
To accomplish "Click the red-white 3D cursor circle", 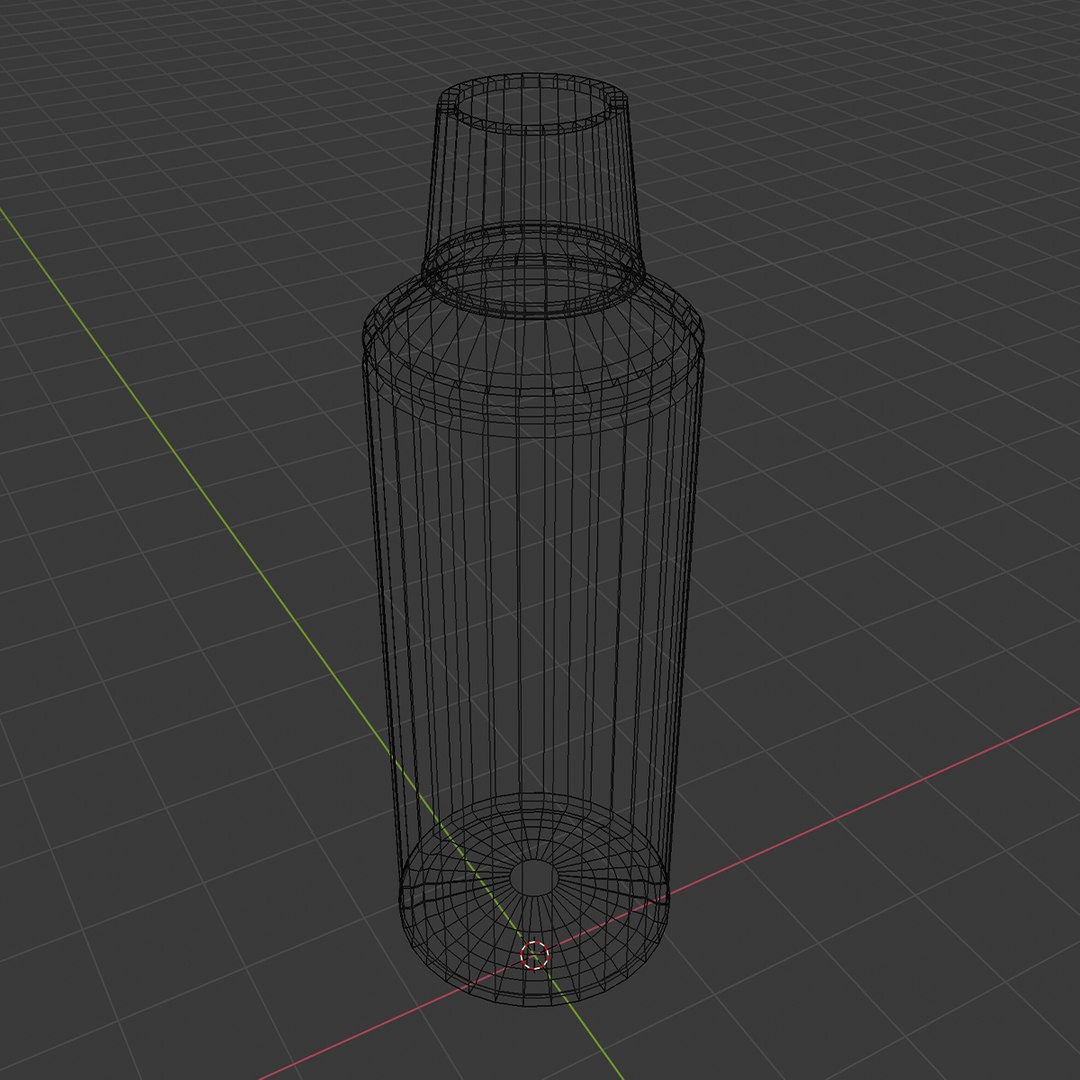I will coord(534,955).
